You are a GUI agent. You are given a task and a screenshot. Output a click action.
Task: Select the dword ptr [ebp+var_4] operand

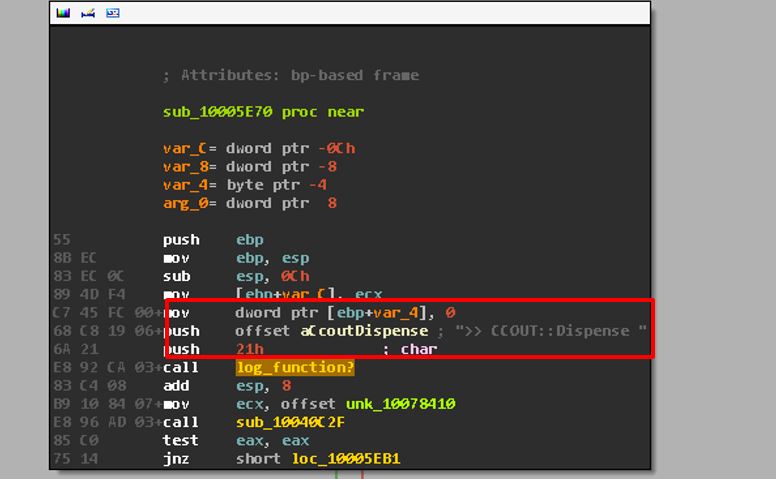click(331, 313)
